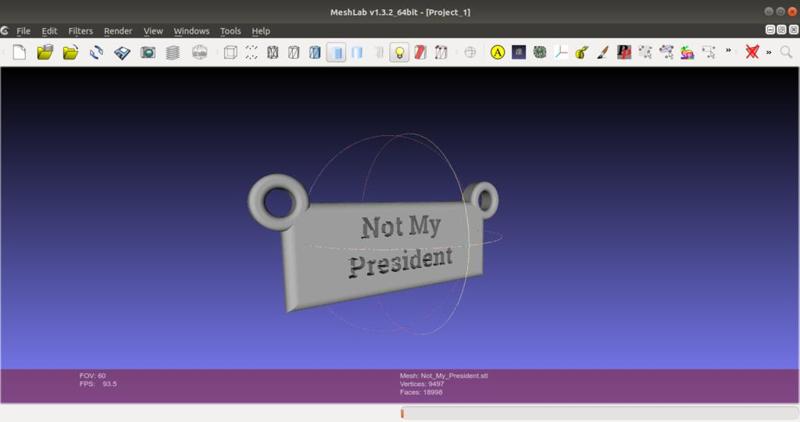
Task: Click the FPS: 93.5 readout
Action: point(98,384)
